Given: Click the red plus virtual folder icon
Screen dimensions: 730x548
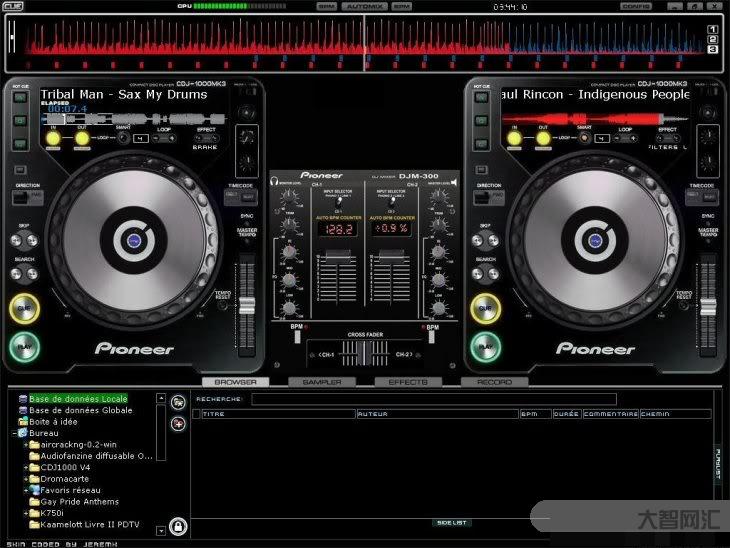Looking at the screenshot, I should [x=178, y=424].
